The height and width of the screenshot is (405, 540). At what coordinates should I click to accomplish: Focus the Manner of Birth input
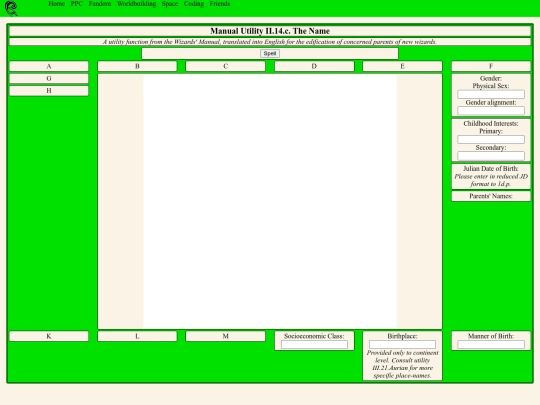pos(491,344)
